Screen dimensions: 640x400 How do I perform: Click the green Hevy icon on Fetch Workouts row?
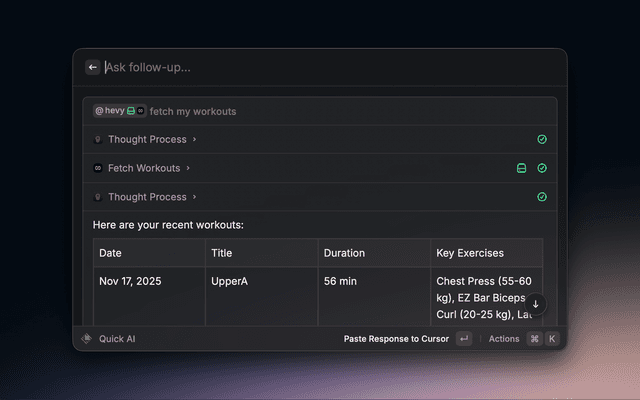(521, 168)
